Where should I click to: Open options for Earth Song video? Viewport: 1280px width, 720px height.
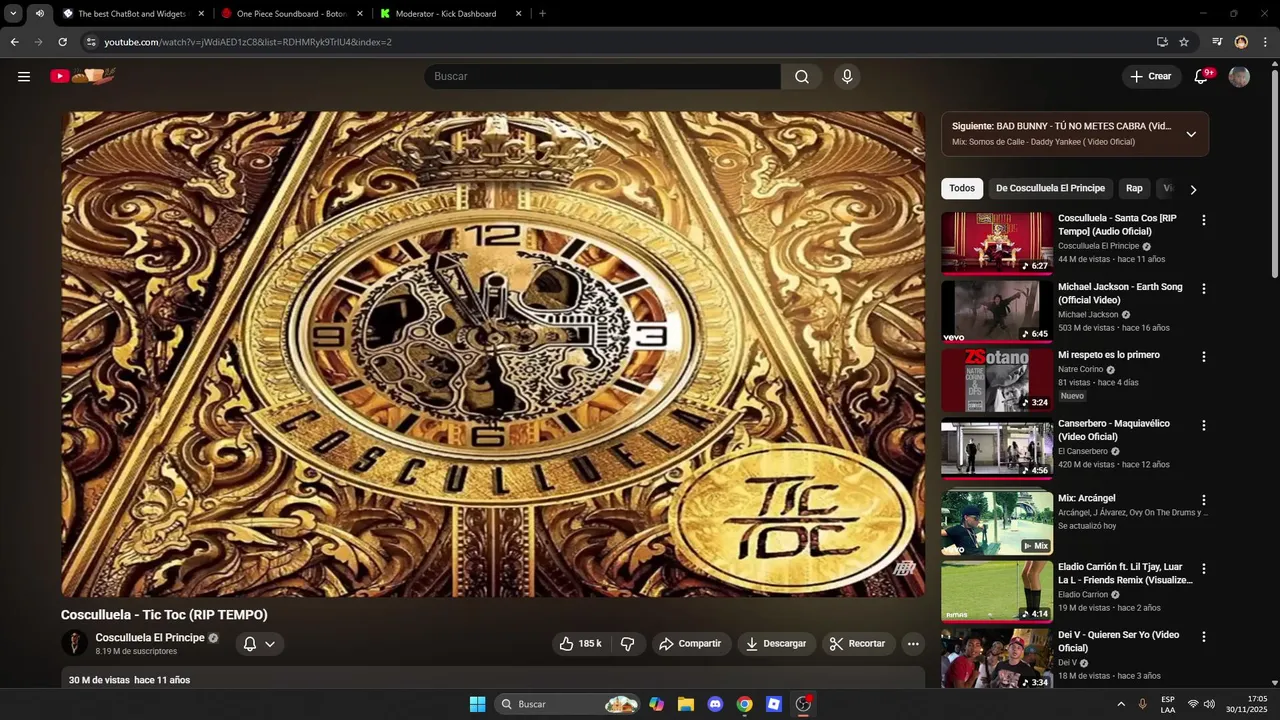click(1204, 289)
